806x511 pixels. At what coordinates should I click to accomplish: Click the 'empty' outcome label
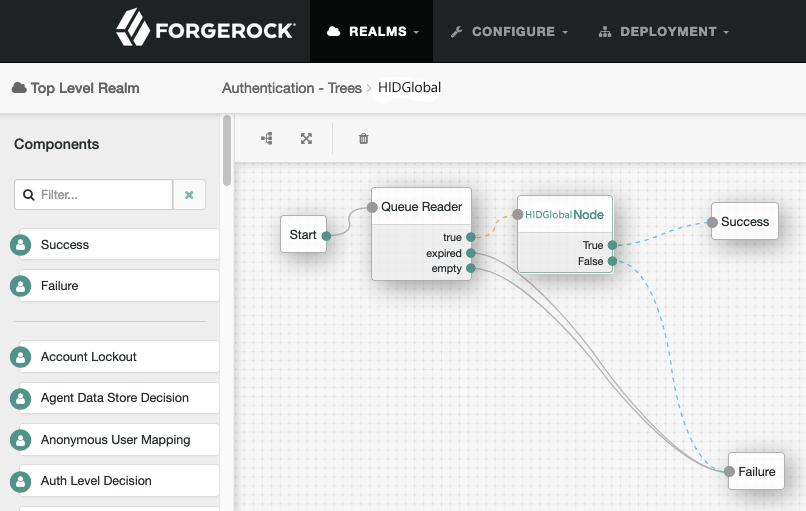[446, 268]
